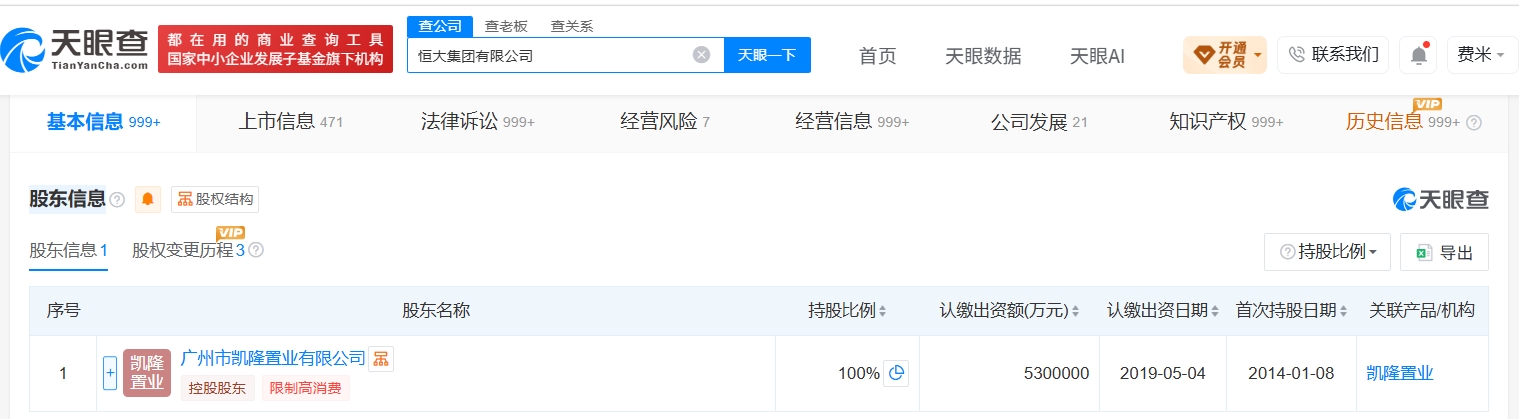Image resolution: width=1519 pixels, height=419 pixels.
Task: Select the 查老板 search tab
Action: [x=506, y=26]
